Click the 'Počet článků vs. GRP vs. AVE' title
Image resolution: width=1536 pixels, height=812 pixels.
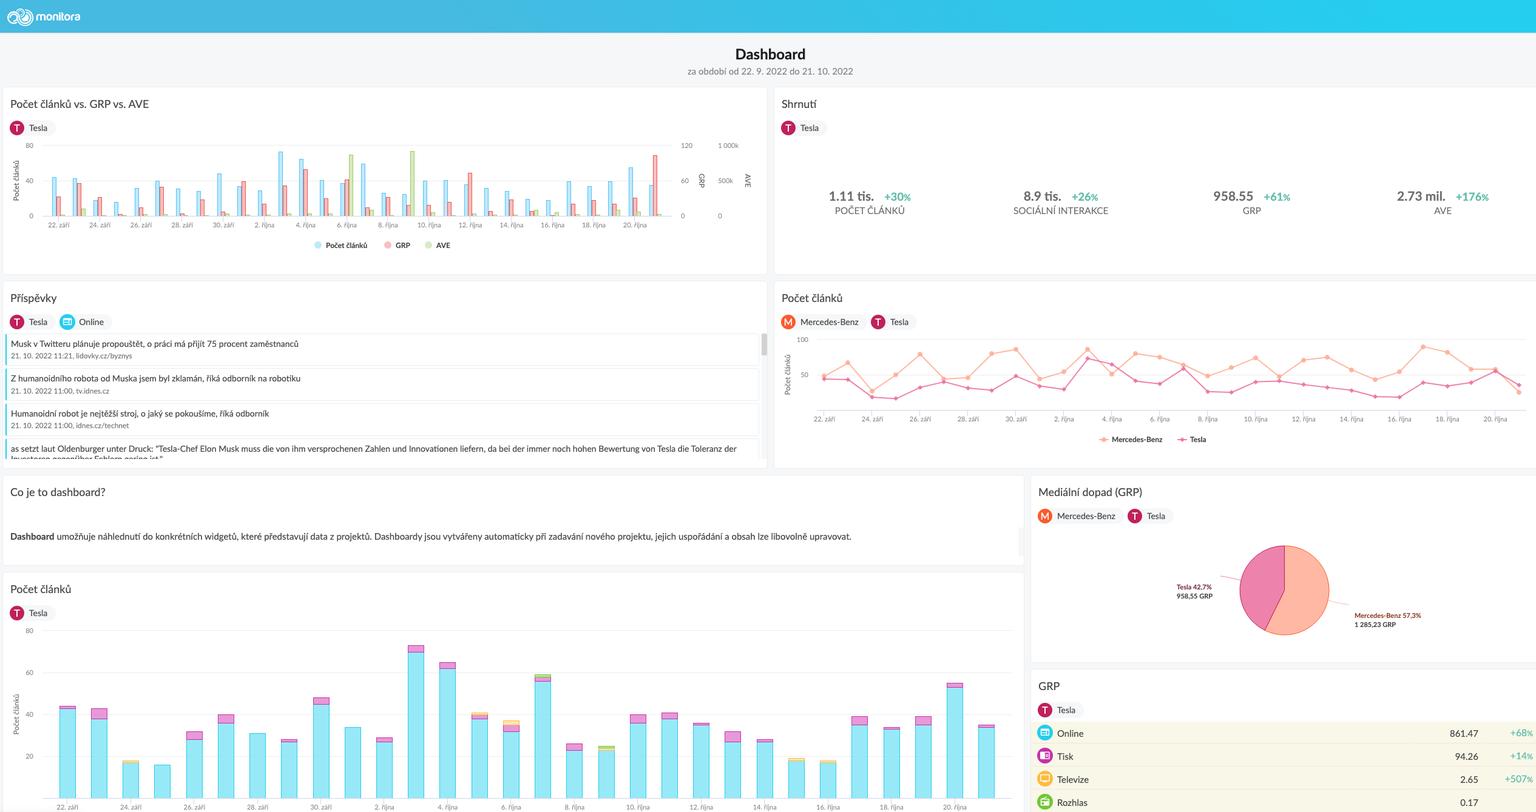pos(80,104)
